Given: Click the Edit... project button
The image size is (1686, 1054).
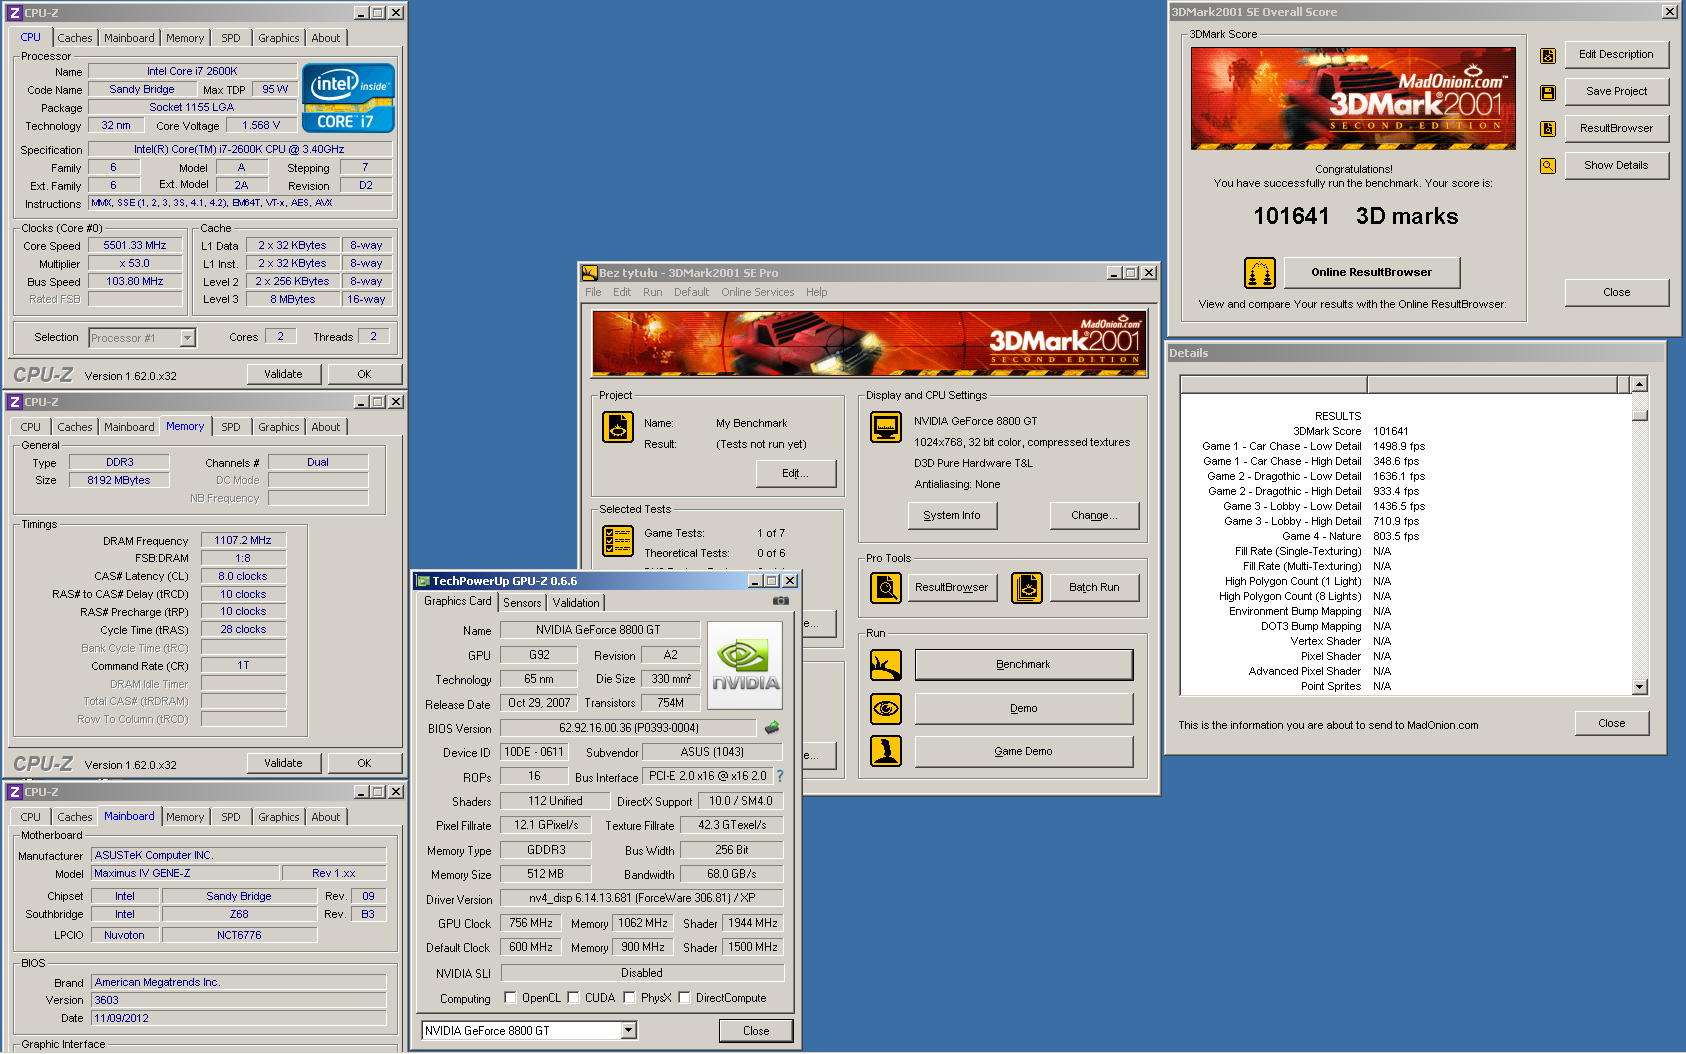Looking at the screenshot, I should [x=796, y=474].
